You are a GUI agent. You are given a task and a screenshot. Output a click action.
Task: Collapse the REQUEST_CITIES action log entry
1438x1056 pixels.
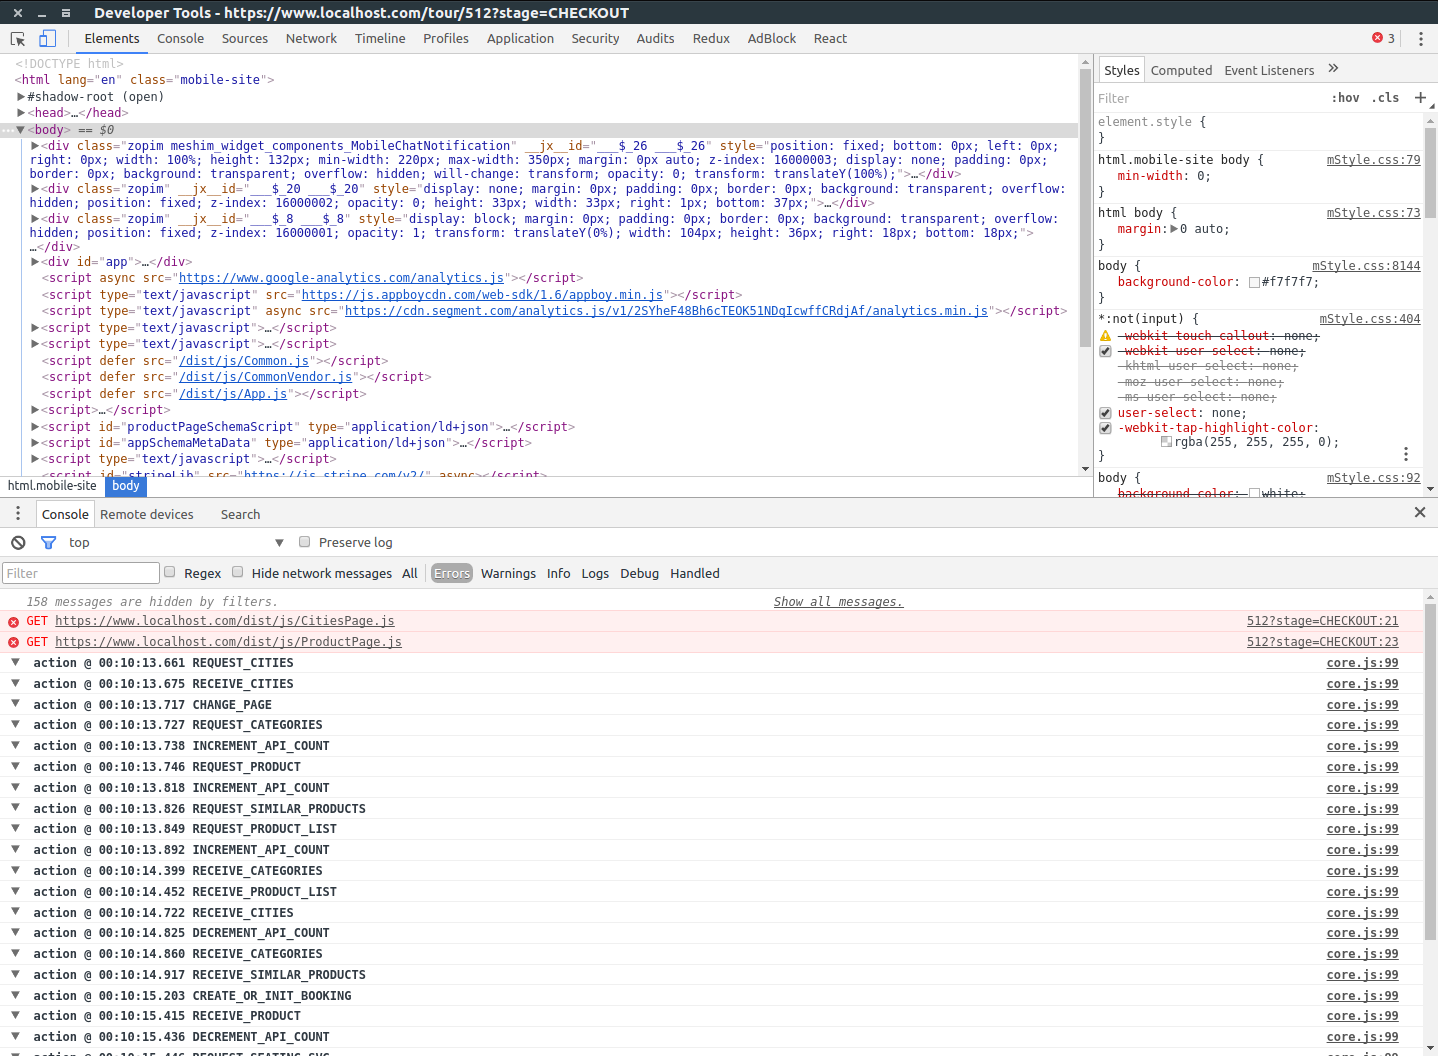(16, 663)
